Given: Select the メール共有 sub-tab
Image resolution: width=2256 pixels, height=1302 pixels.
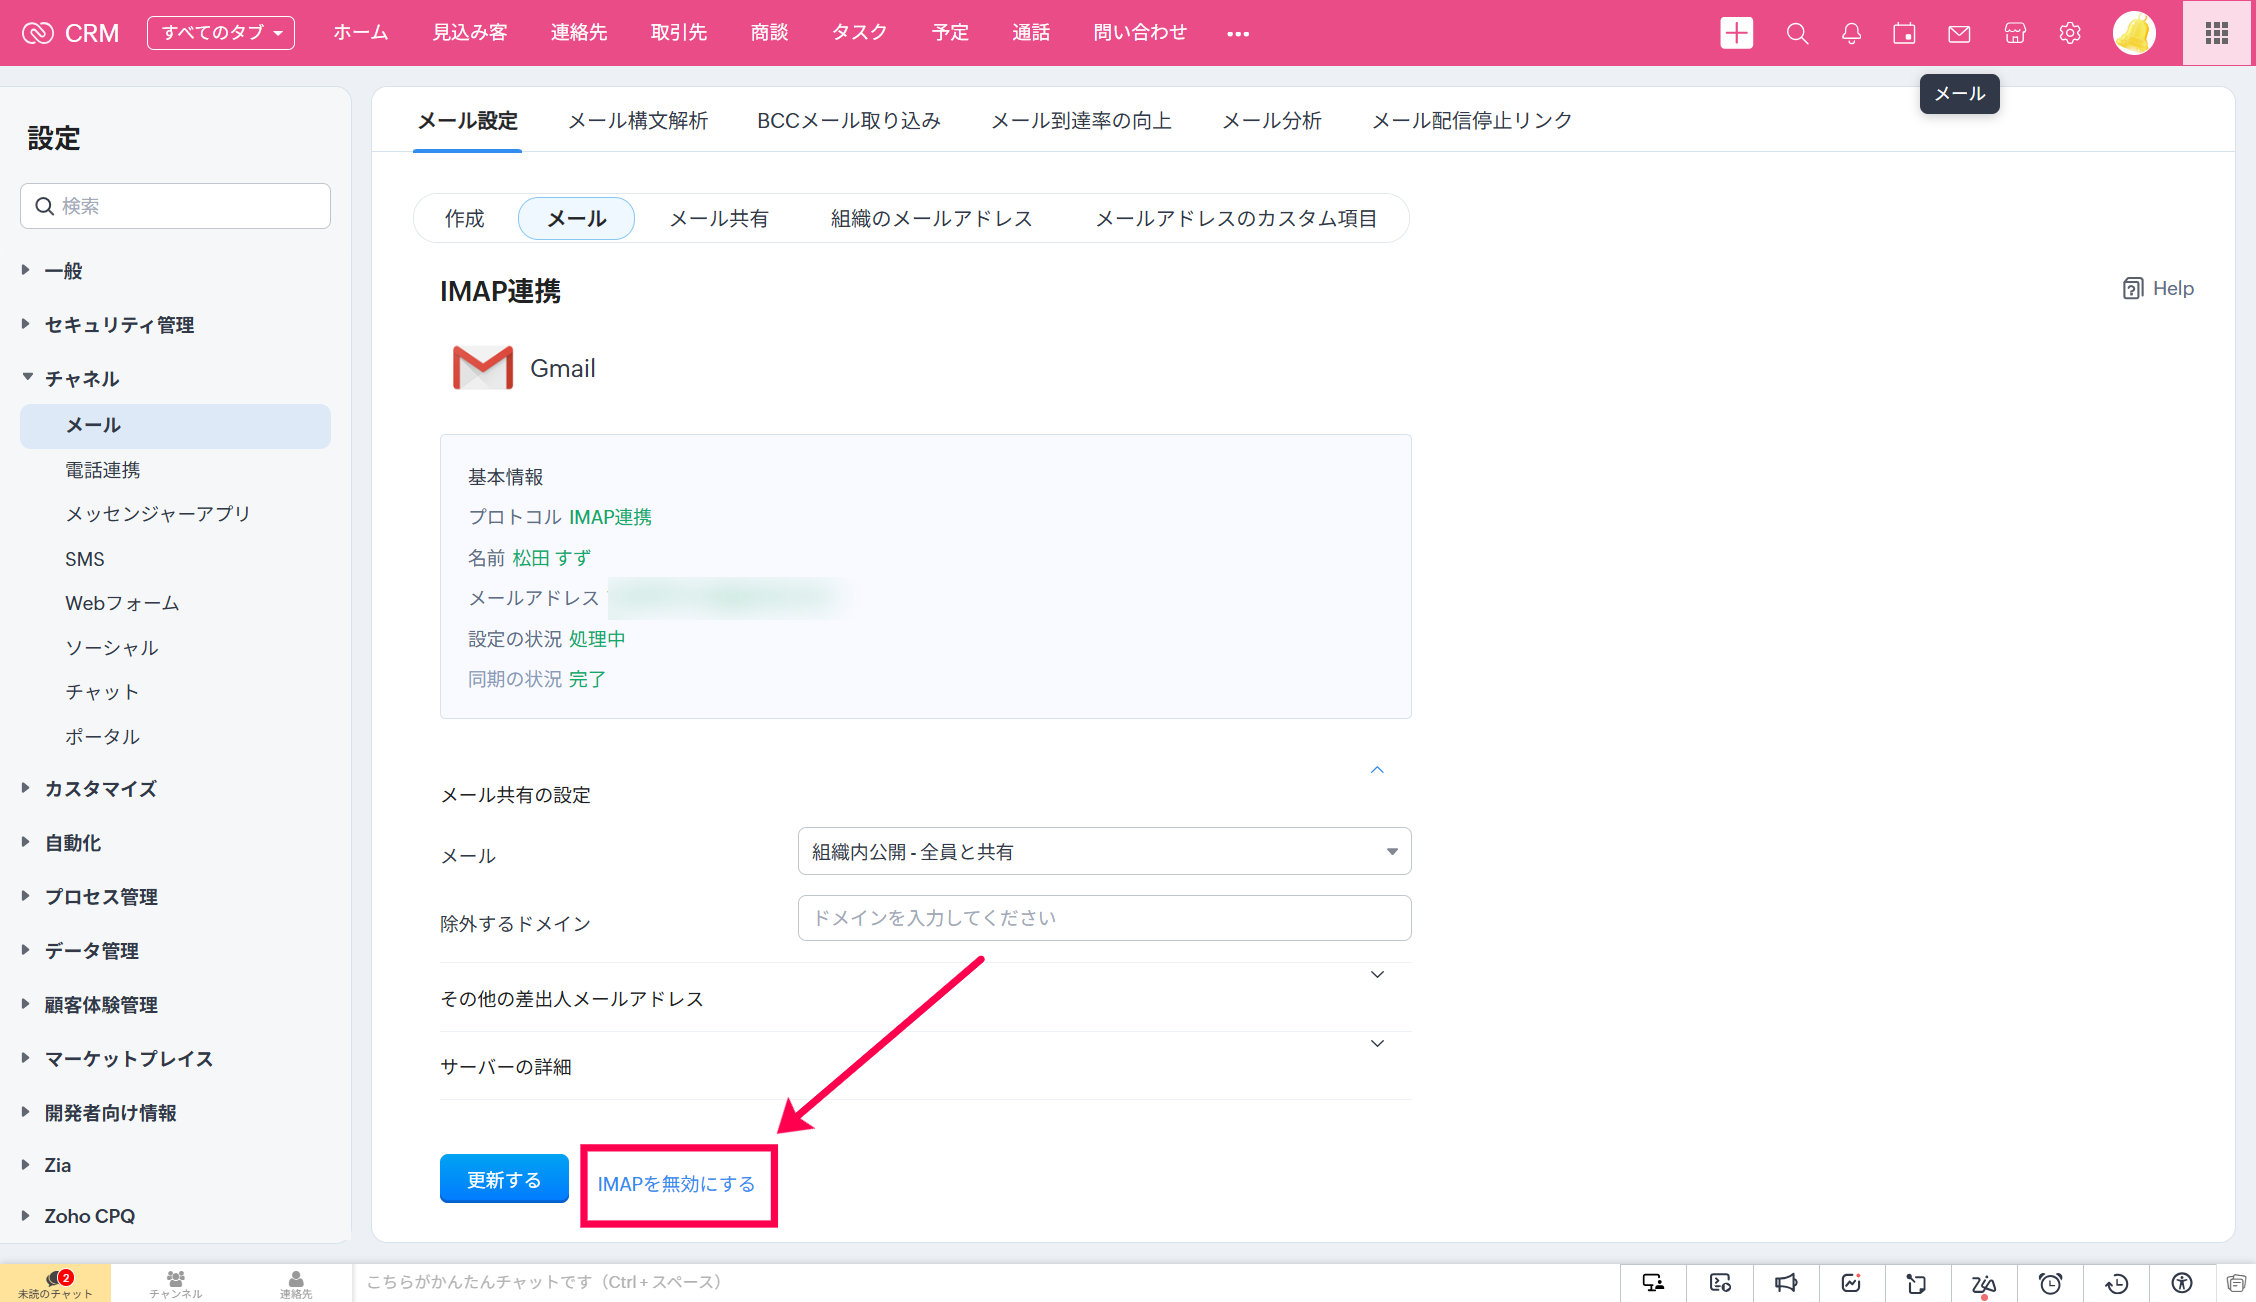Looking at the screenshot, I should [718, 219].
